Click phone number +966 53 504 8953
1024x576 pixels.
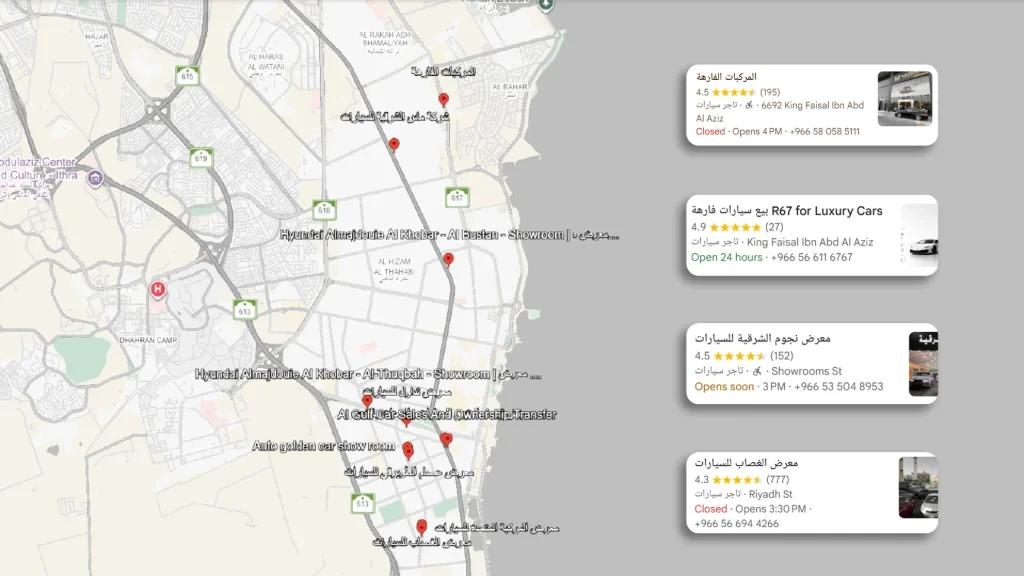839,387
